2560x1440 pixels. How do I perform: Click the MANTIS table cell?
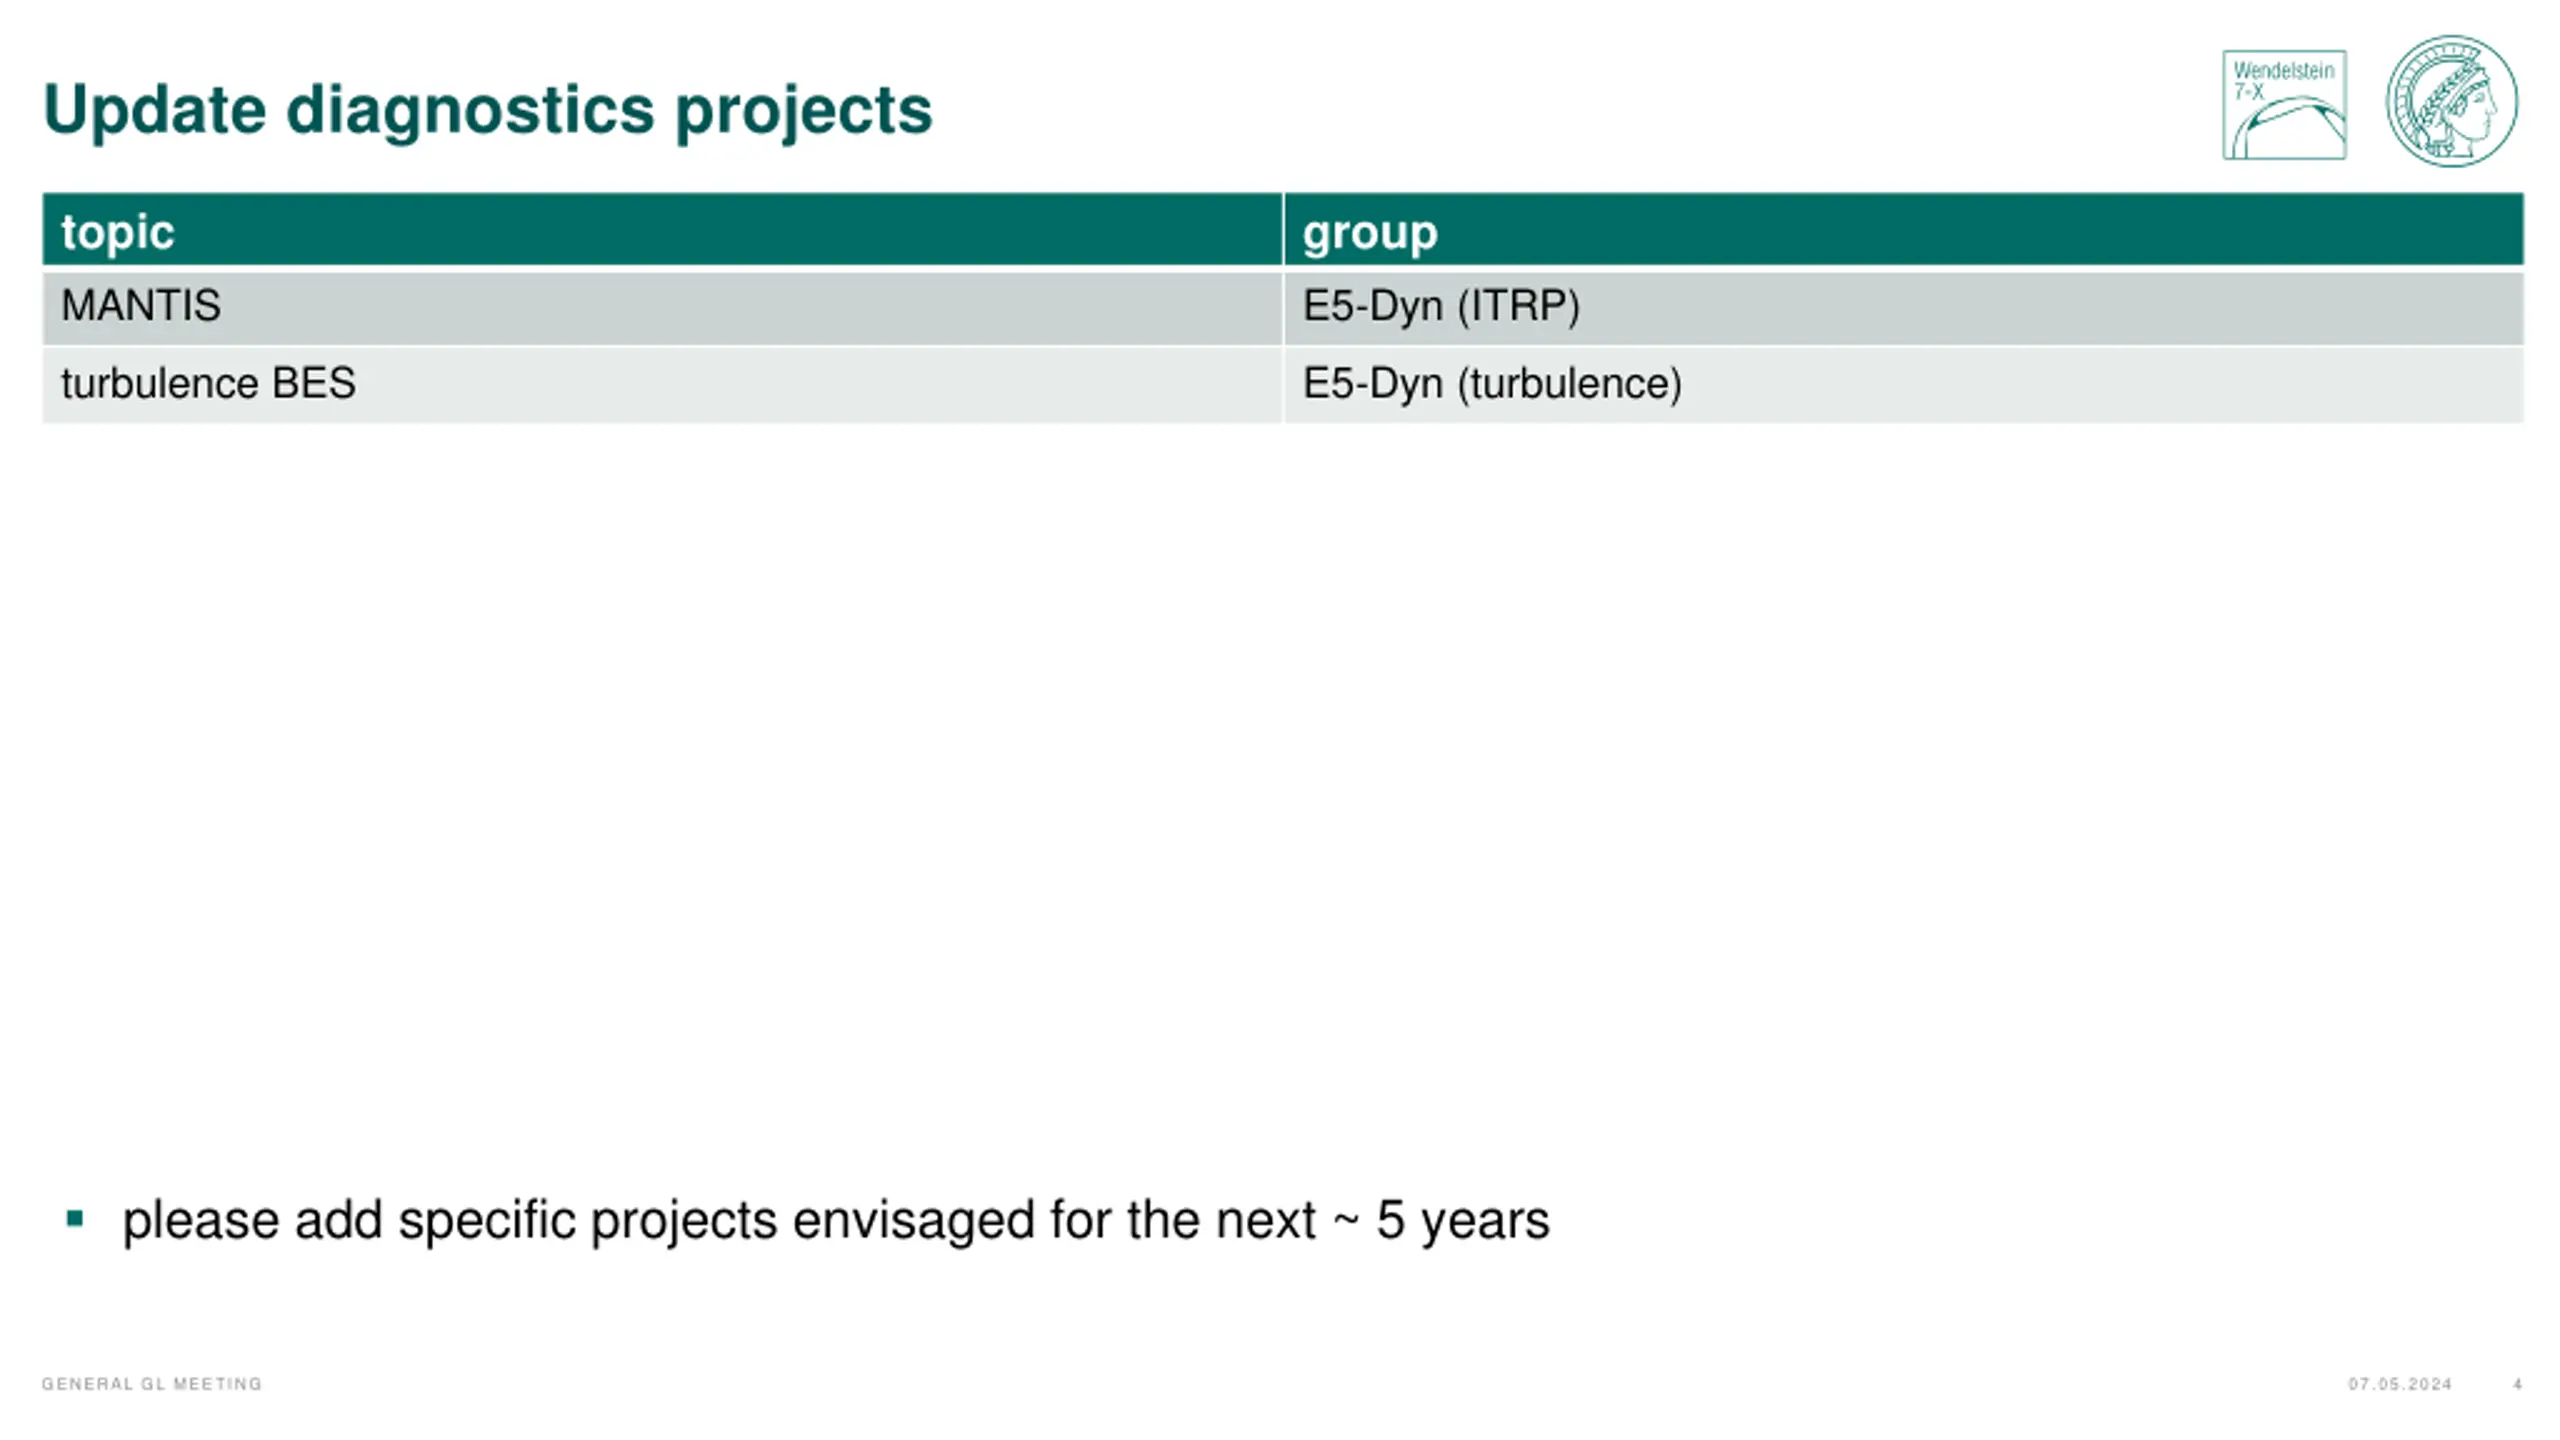coord(662,308)
